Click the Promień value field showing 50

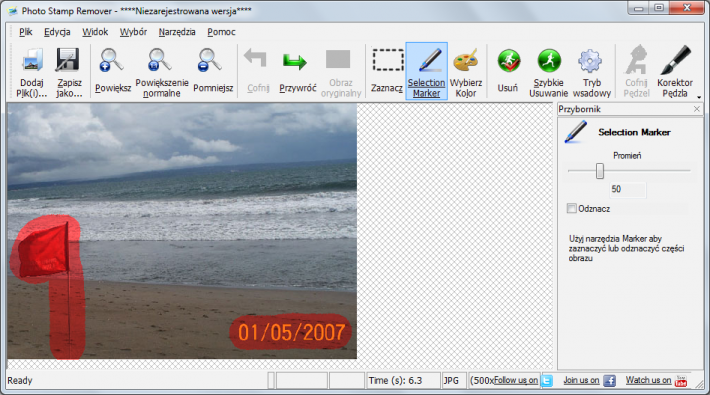pyautogui.click(x=628, y=189)
